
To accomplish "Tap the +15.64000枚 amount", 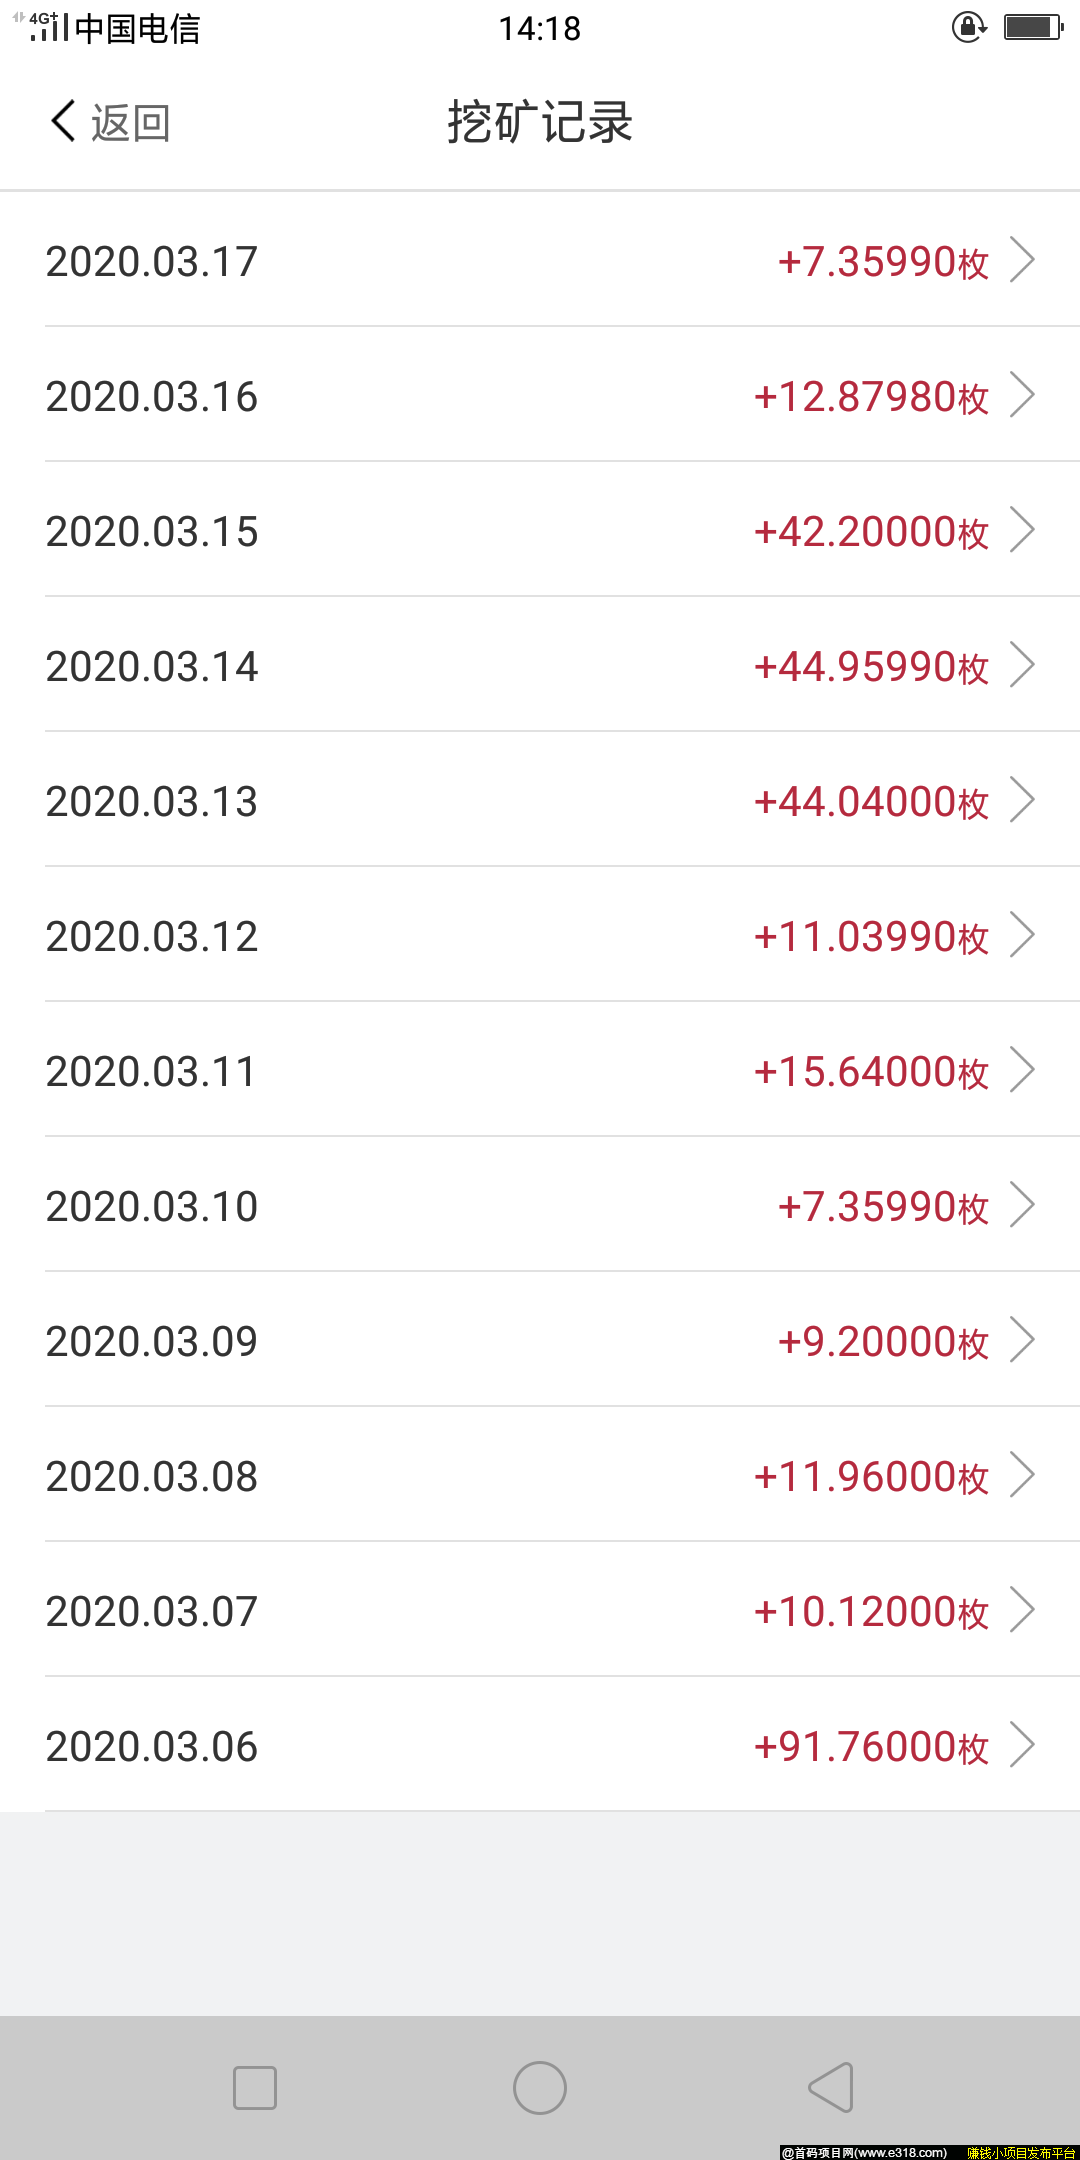I will 871,1071.
